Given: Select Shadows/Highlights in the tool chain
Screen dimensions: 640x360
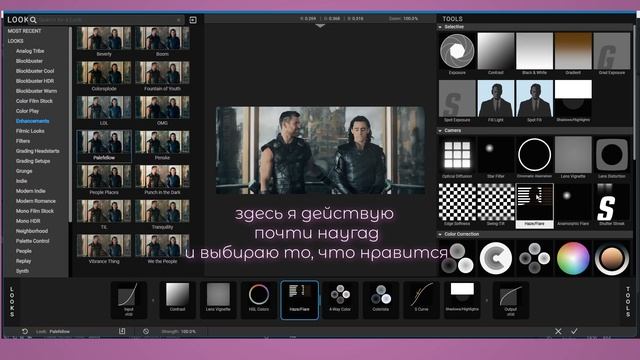Looking at the screenshot, I should 462,300.
